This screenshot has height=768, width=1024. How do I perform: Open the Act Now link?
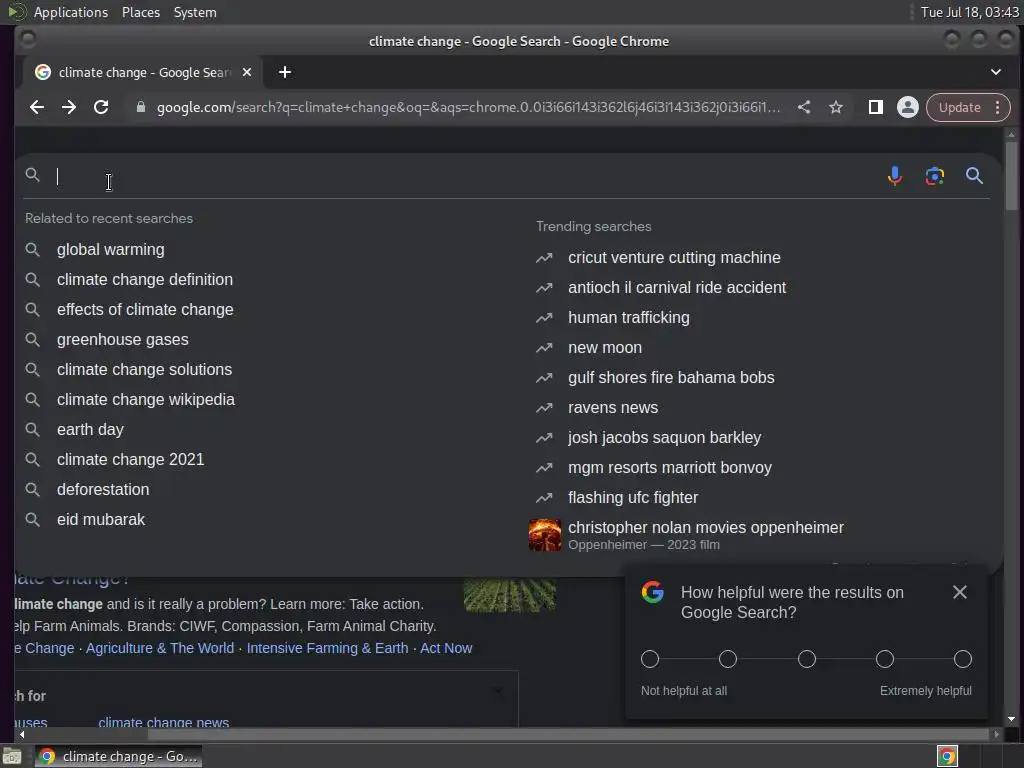tap(446, 648)
